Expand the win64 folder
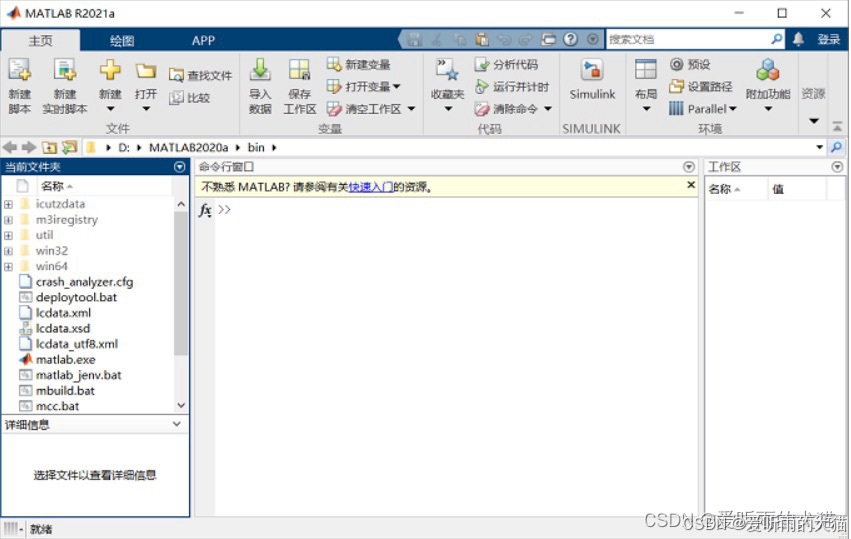Screen dimensions: 851x539 [x=8, y=267]
